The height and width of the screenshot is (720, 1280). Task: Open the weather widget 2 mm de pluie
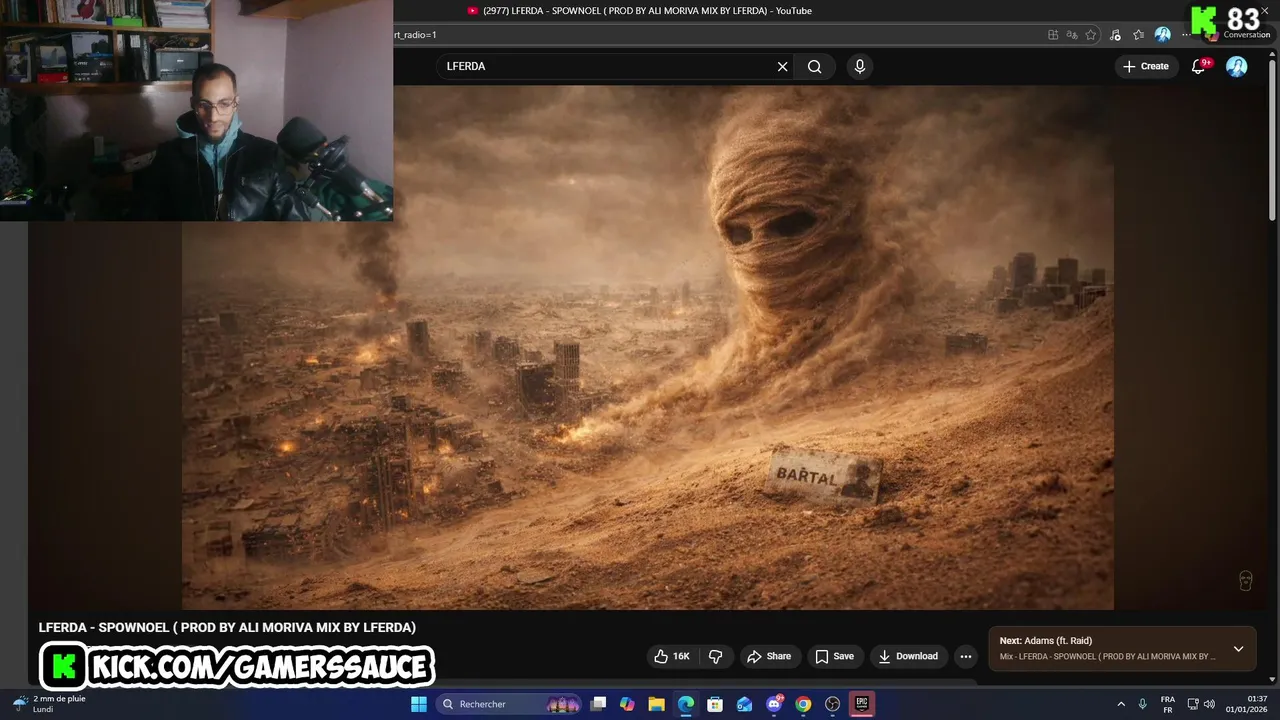pyautogui.click(x=47, y=704)
